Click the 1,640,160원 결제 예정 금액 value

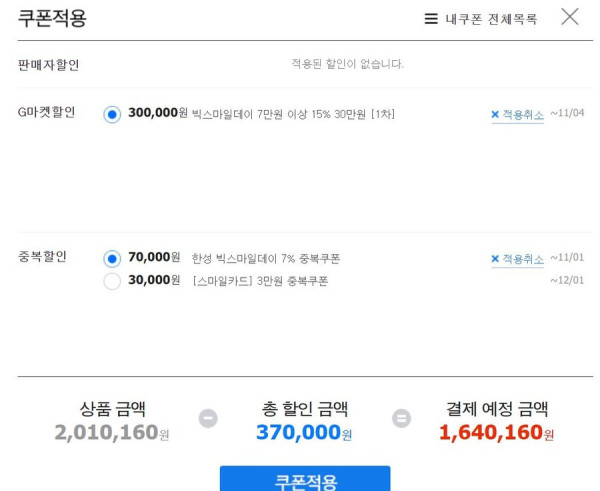point(496,432)
